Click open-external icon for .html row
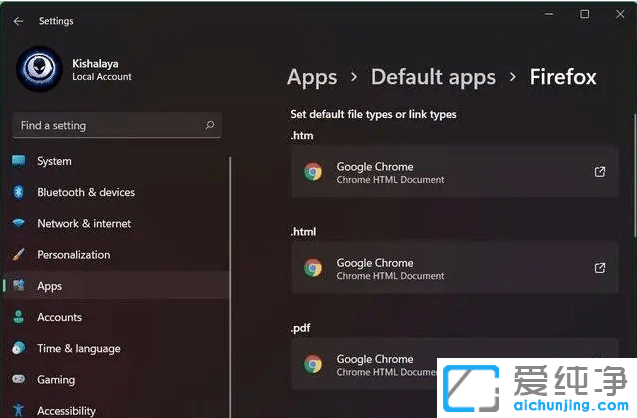This screenshot has height=418, width=637. pyautogui.click(x=600, y=268)
